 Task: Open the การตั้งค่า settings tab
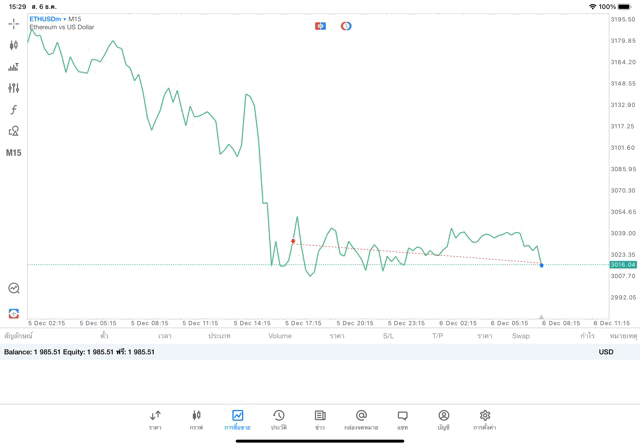[485, 420]
